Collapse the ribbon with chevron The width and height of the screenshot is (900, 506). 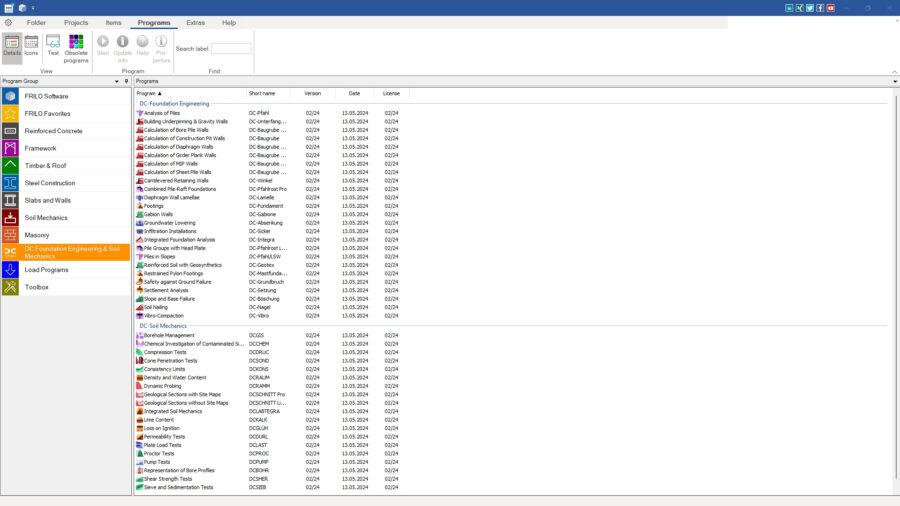(894, 72)
